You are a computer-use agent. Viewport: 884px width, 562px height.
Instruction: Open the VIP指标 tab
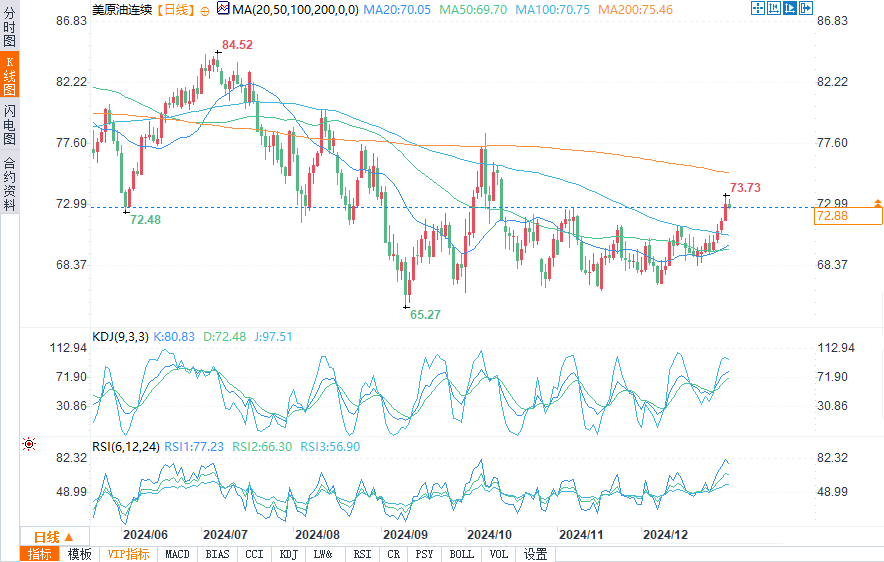click(129, 554)
